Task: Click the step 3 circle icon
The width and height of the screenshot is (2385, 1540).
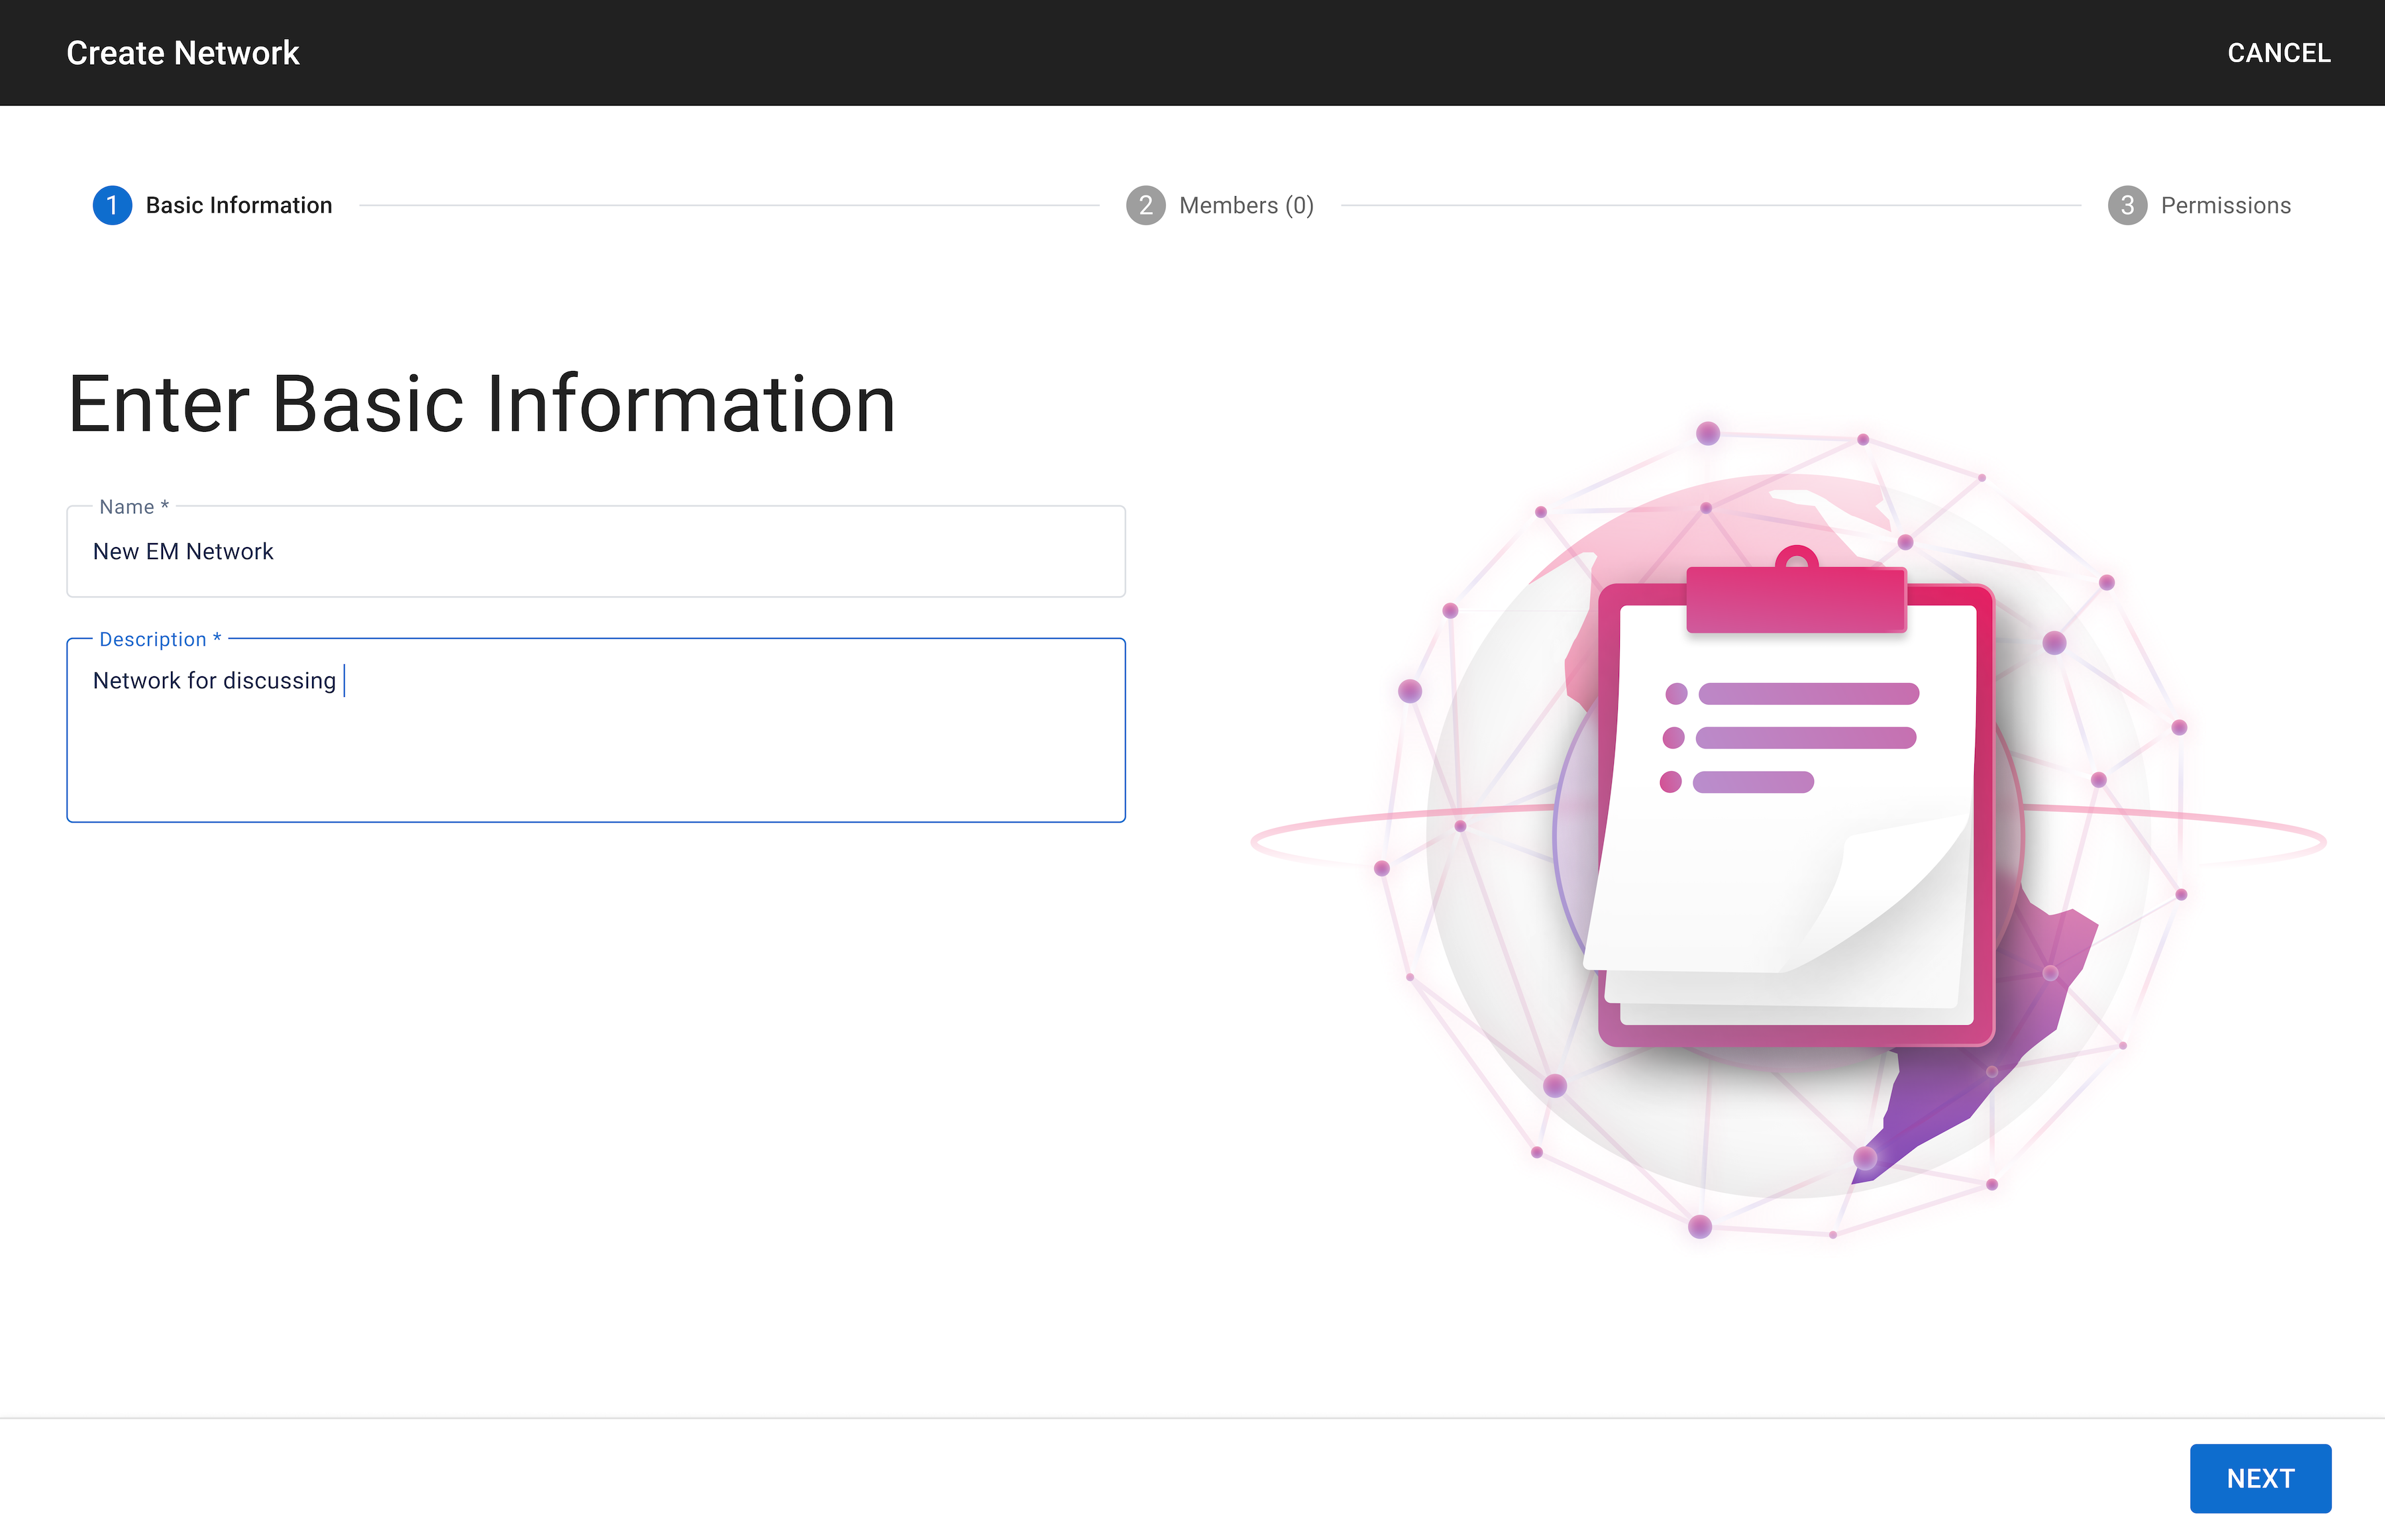Action: (2127, 205)
